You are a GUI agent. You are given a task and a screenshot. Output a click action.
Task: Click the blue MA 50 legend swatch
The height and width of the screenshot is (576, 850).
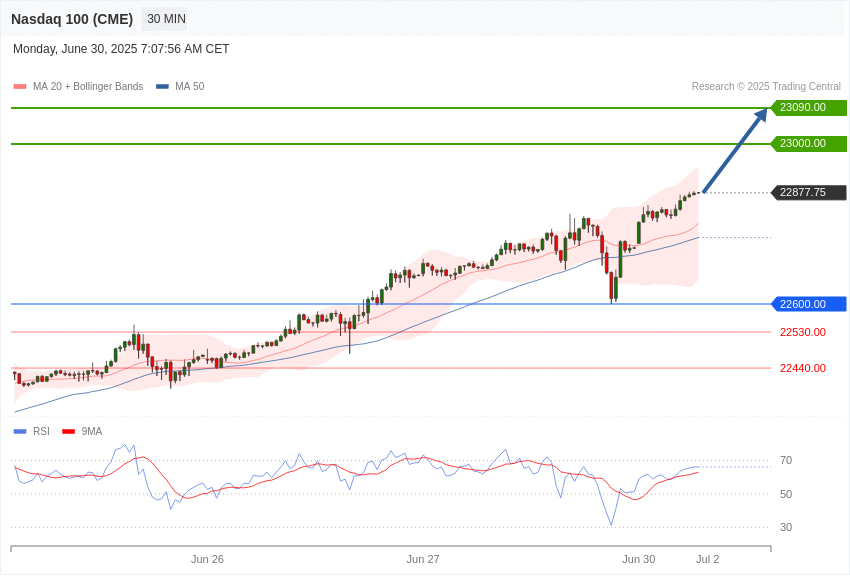coord(162,86)
